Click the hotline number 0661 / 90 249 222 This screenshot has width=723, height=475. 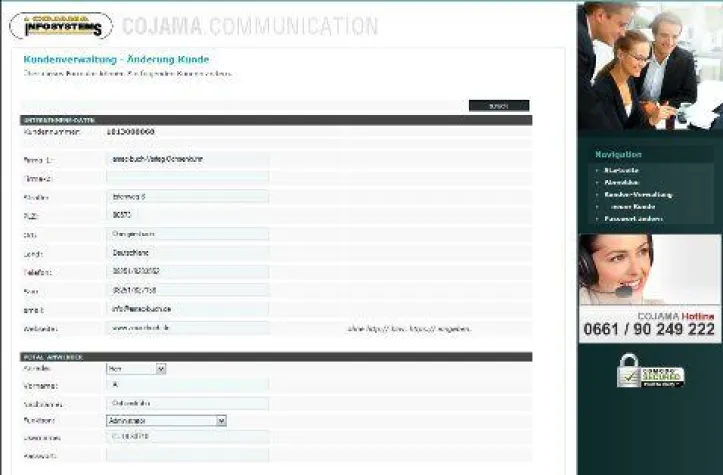coord(649,329)
